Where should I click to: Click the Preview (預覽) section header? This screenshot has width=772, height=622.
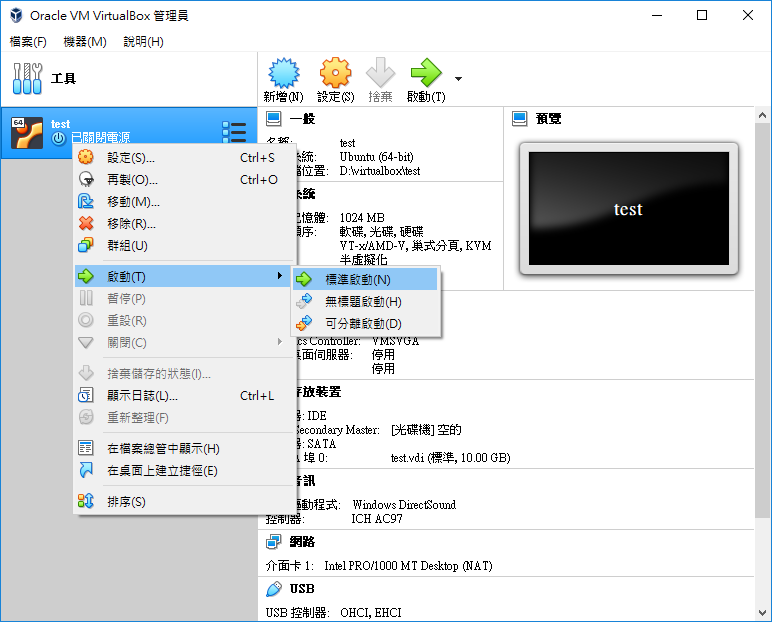pyautogui.click(x=548, y=119)
